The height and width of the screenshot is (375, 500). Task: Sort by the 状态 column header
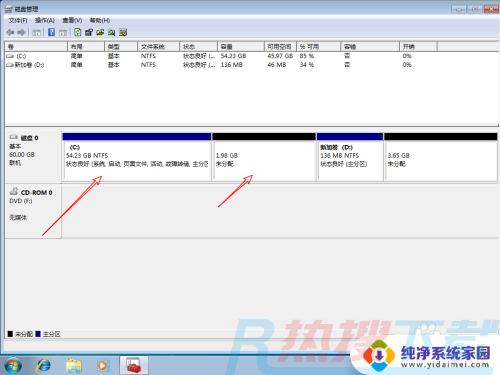(199, 47)
